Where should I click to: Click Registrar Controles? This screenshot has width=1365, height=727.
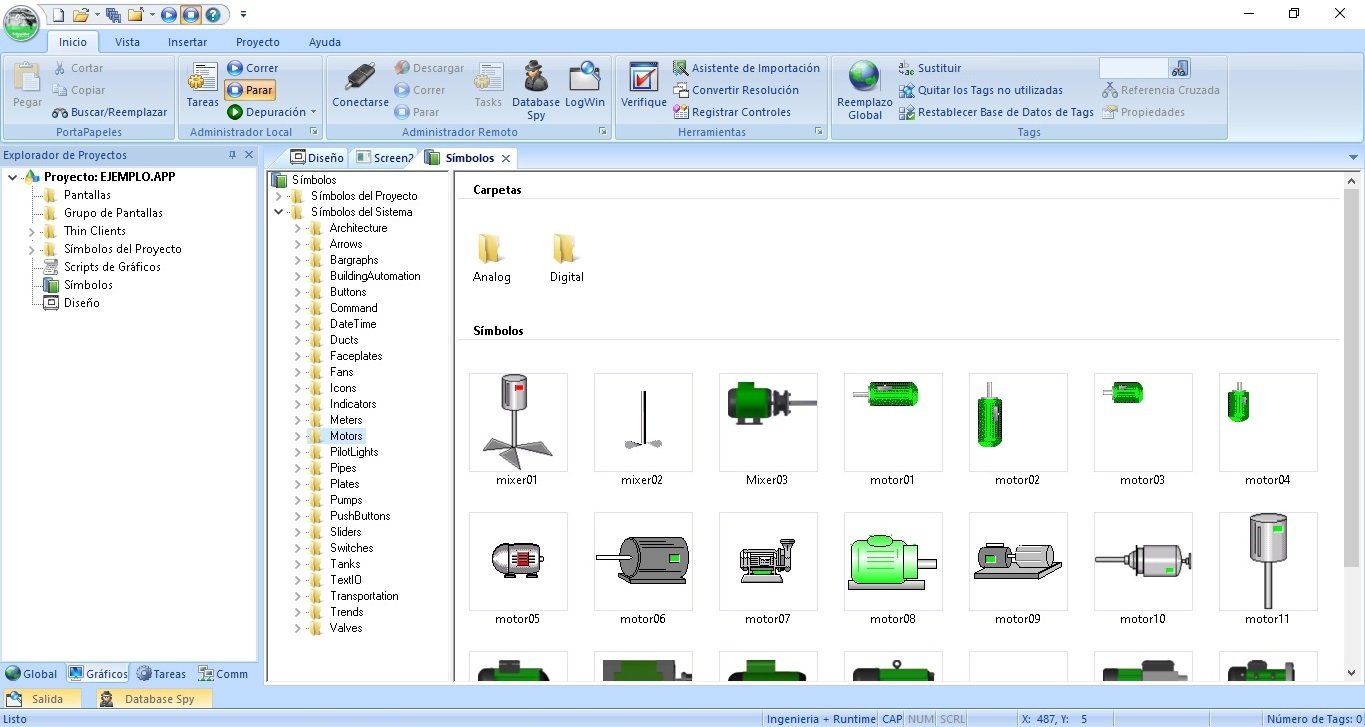point(732,112)
